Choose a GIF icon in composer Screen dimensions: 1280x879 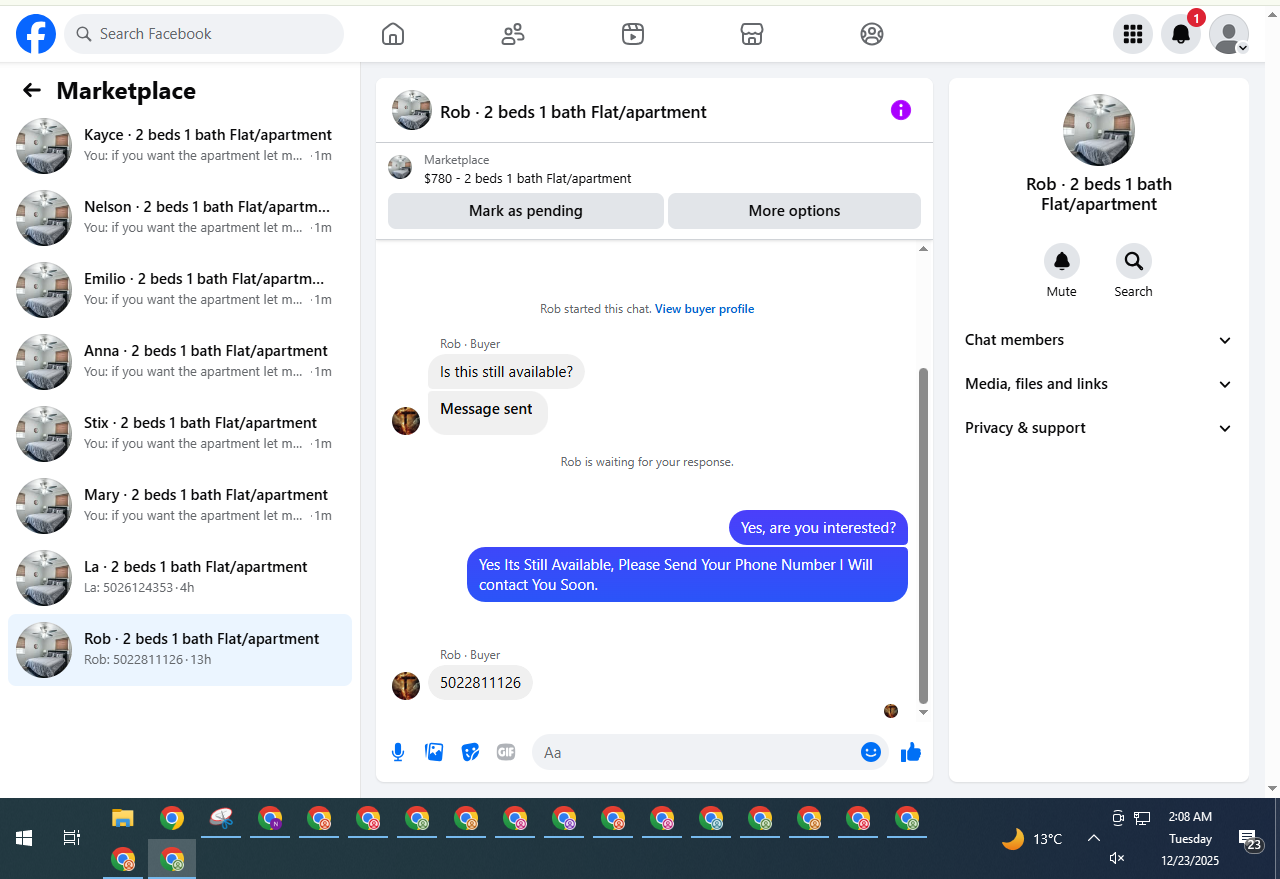point(506,752)
